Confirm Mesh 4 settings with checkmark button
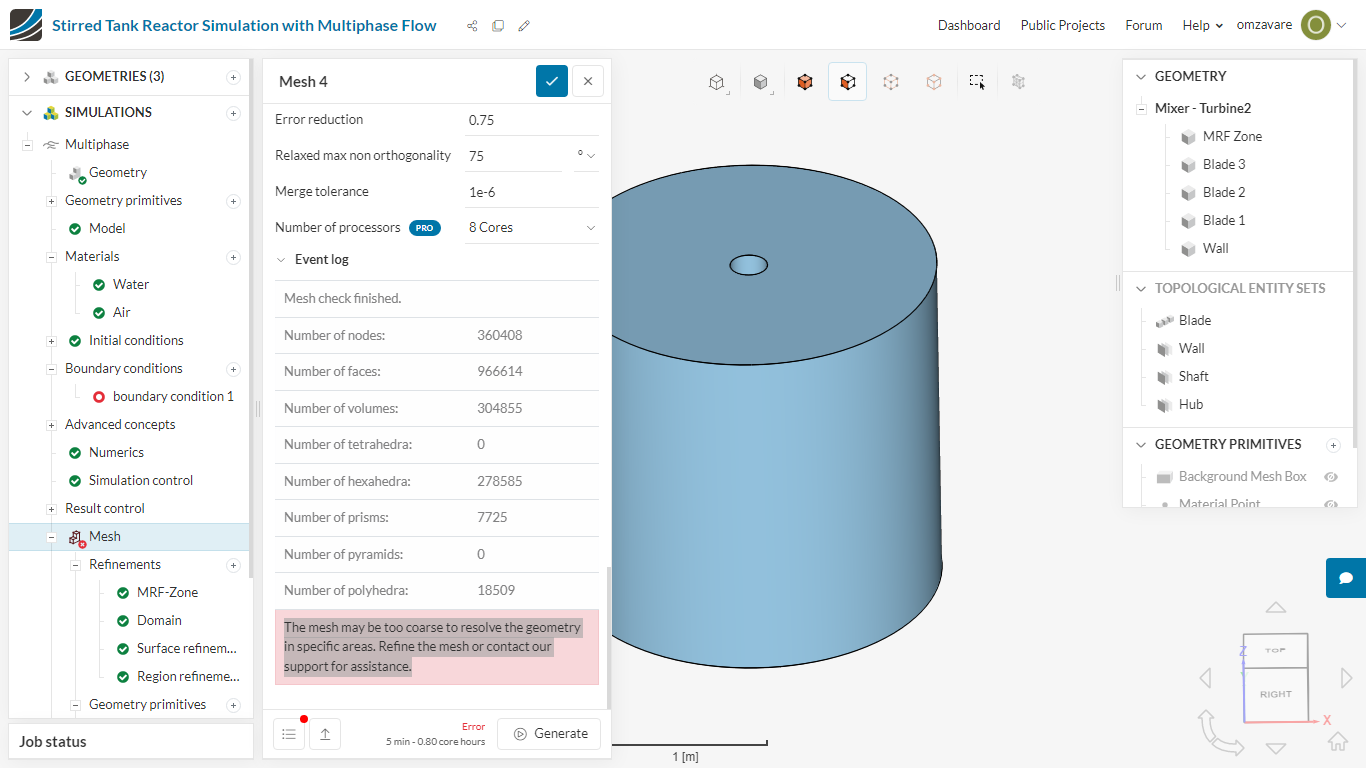 coord(552,81)
